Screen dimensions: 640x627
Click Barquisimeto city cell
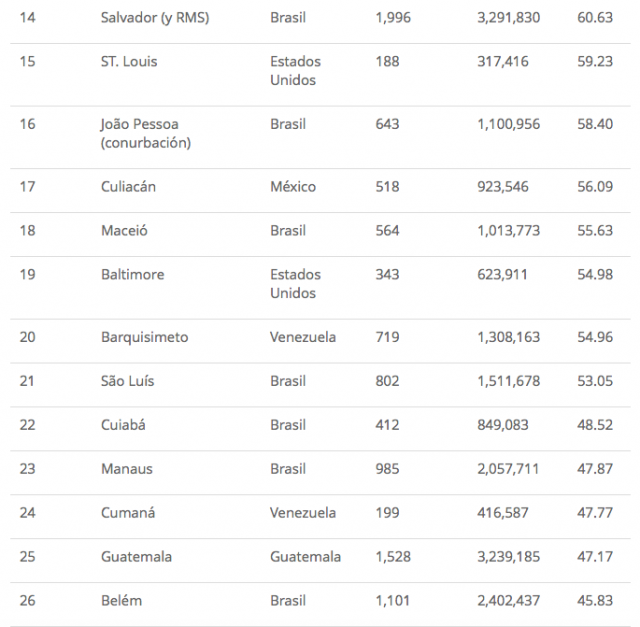click(144, 337)
